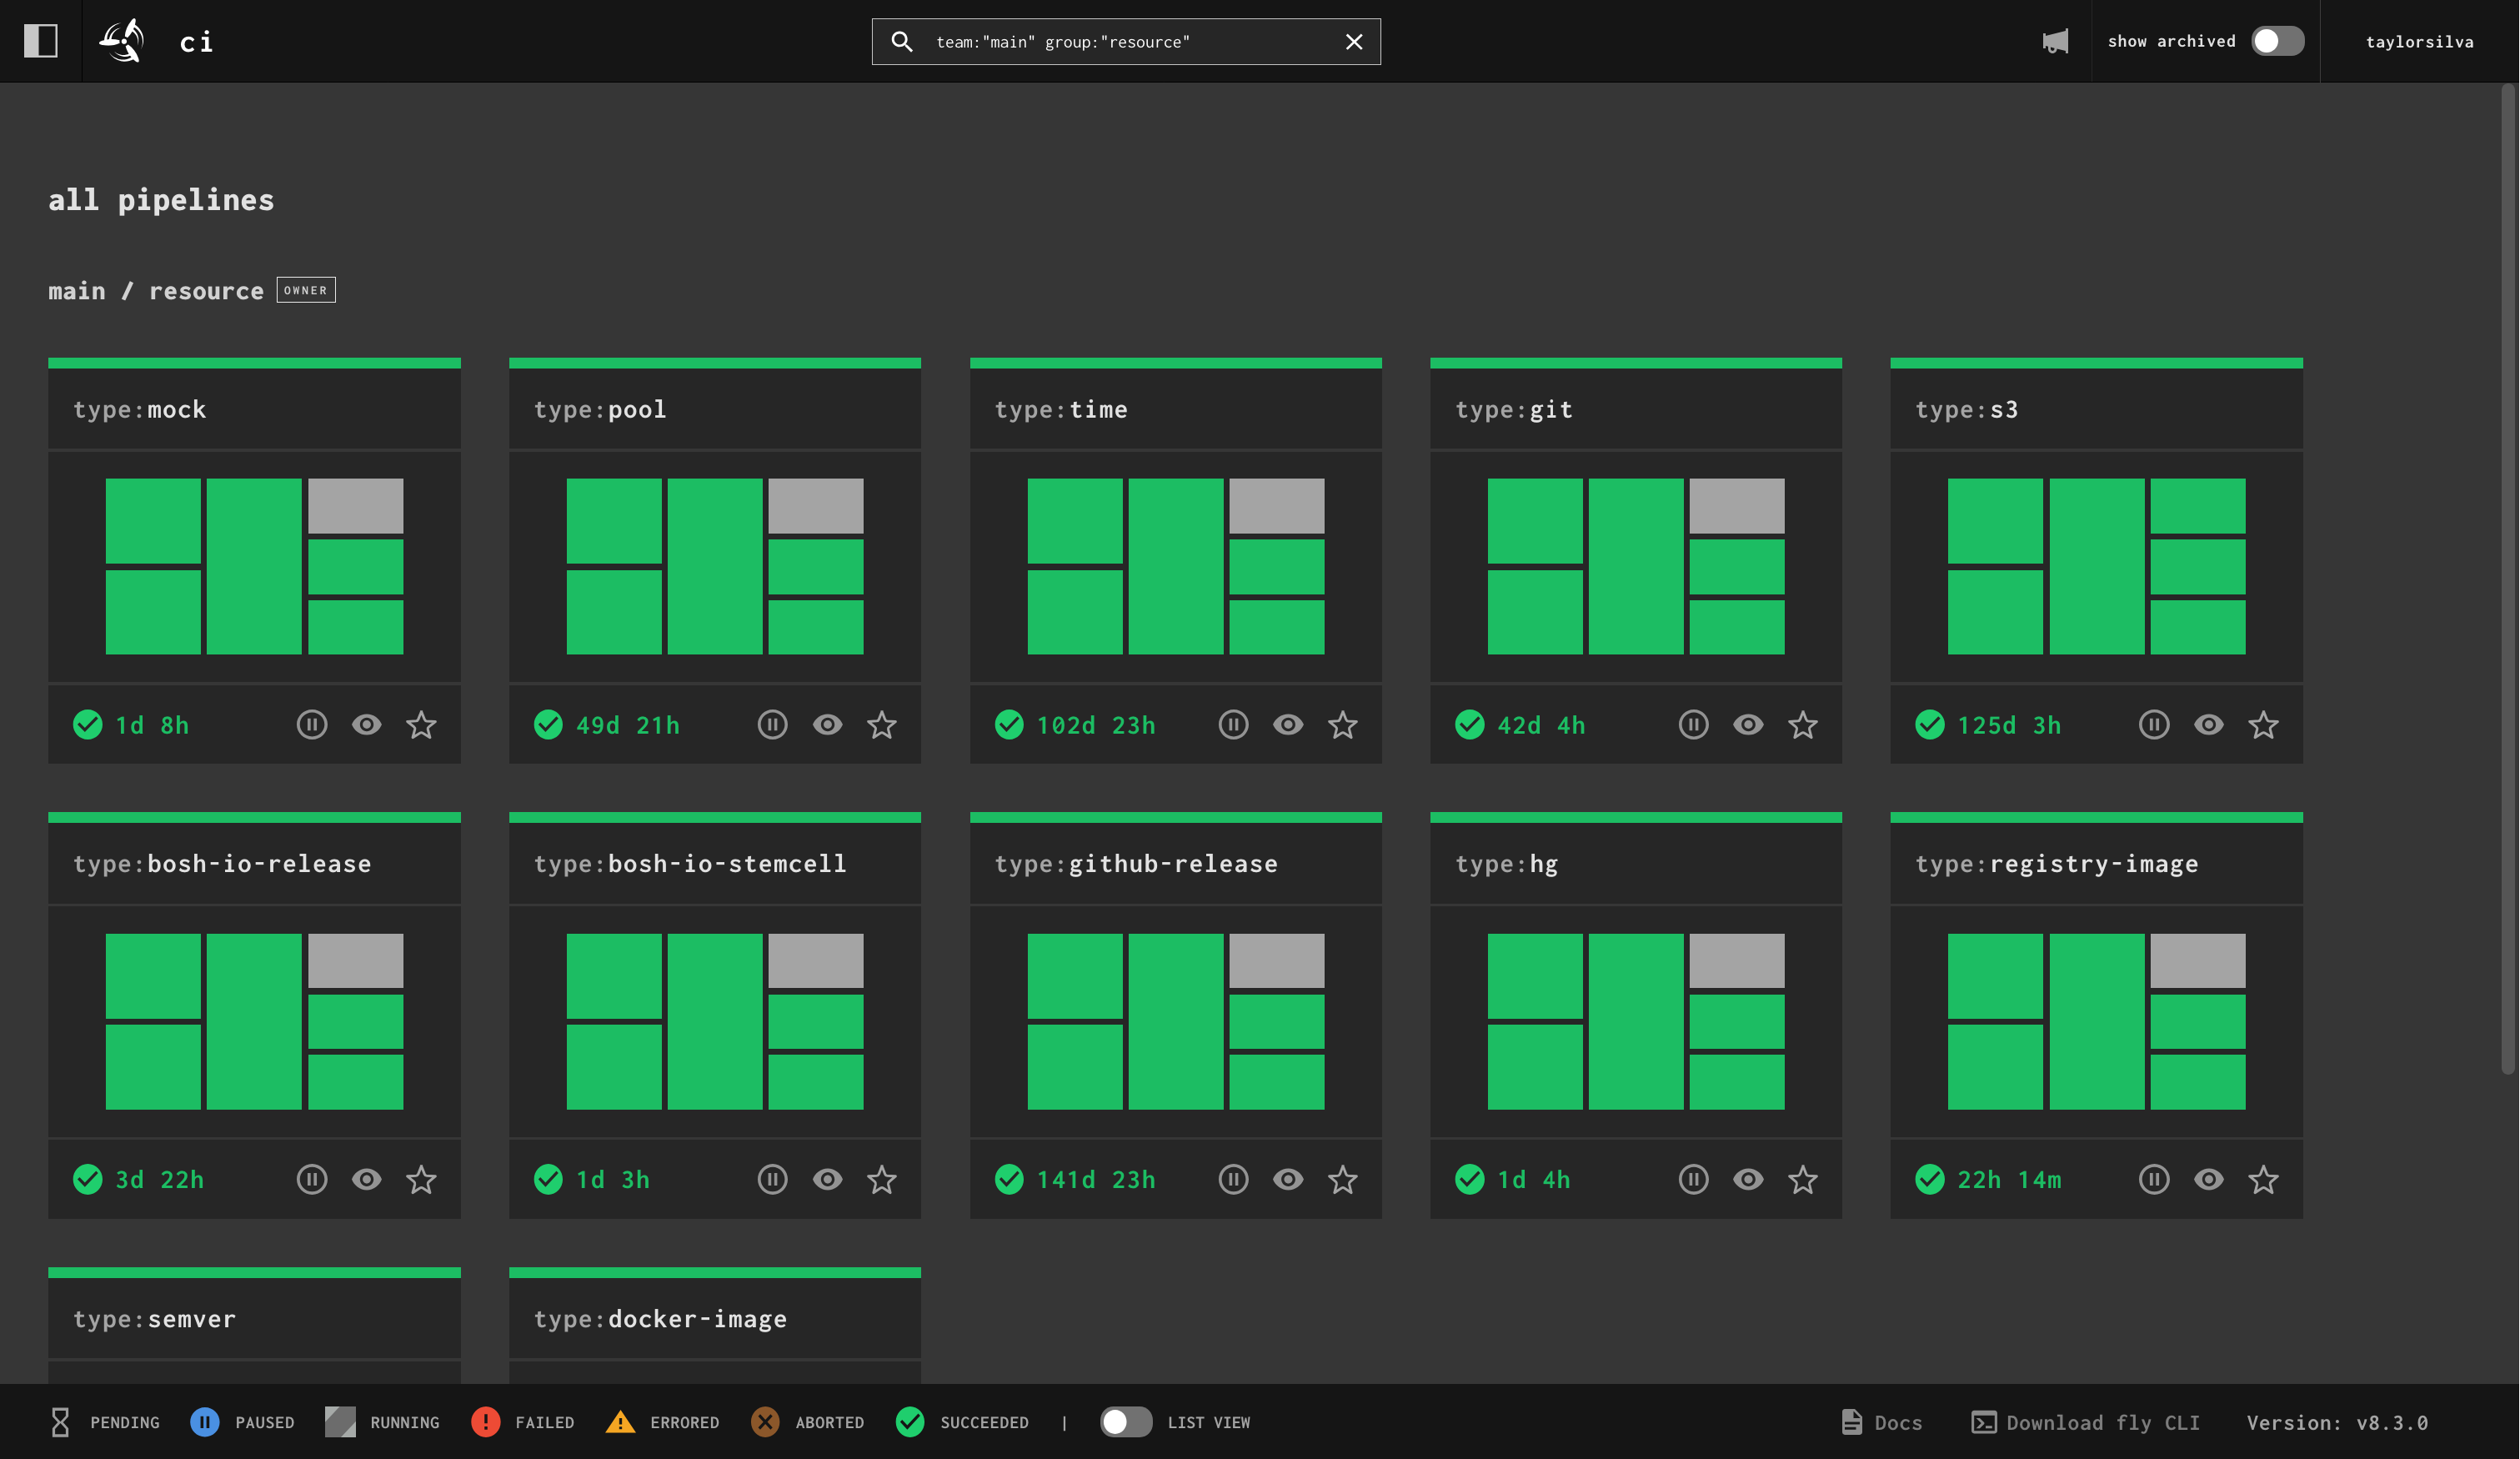Star the type:github-release pipeline
This screenshot has width=2520, height=1459.
[x=1343, y=1179]
